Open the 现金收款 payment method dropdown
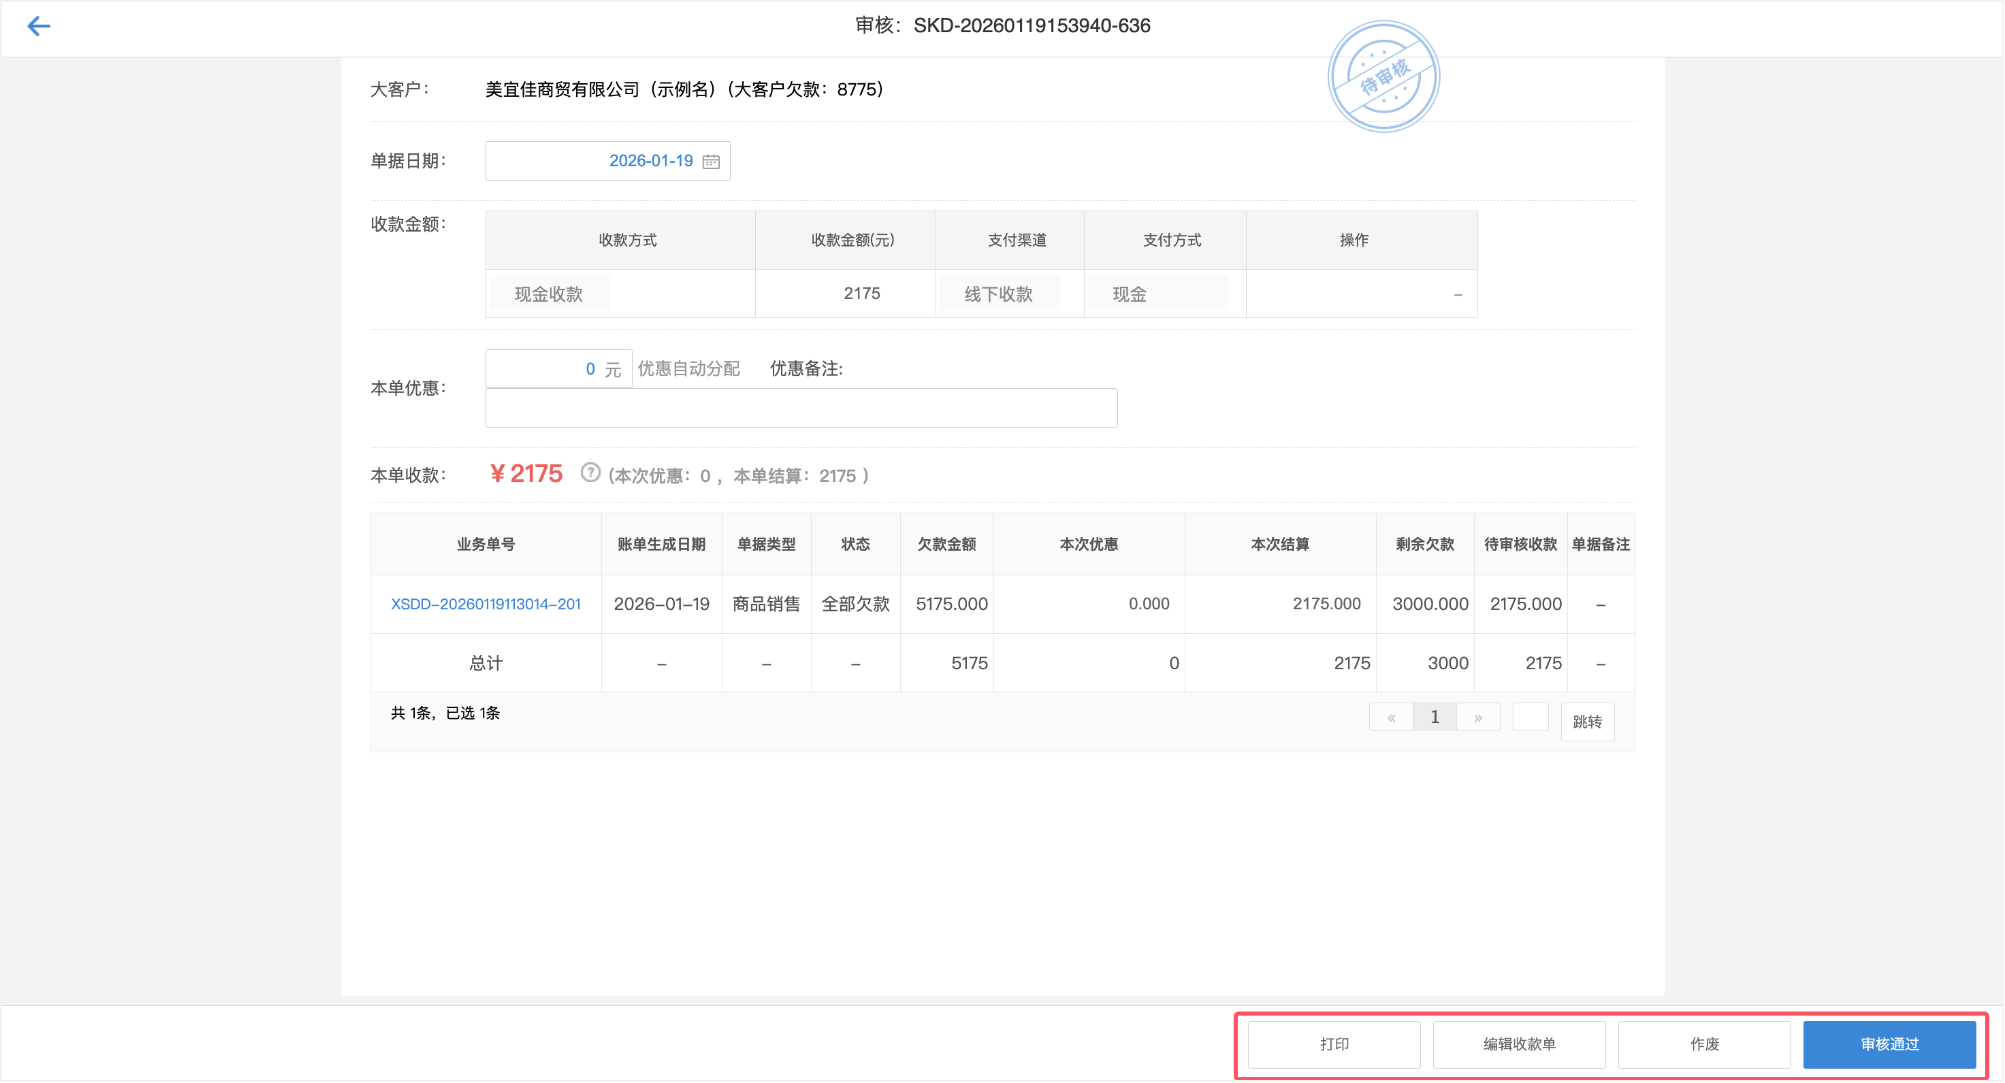Image resolution: width=2005 pixels, height=1083 pixels. (549, 294)
